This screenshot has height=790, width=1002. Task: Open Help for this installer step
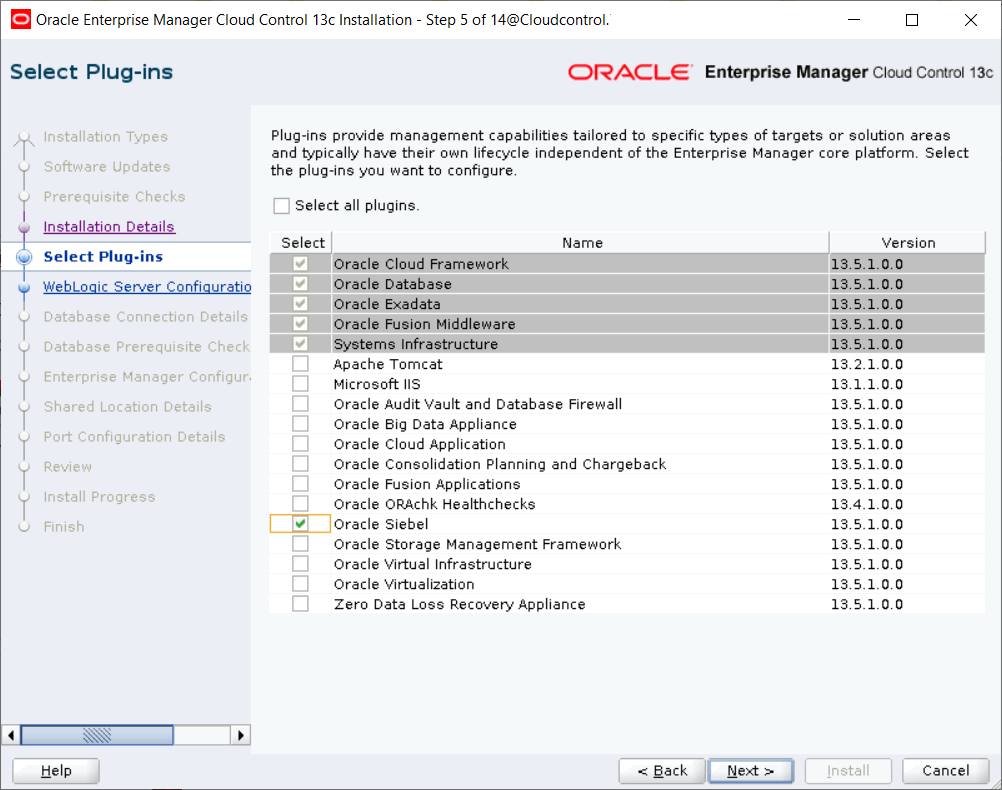pos(56,771)
